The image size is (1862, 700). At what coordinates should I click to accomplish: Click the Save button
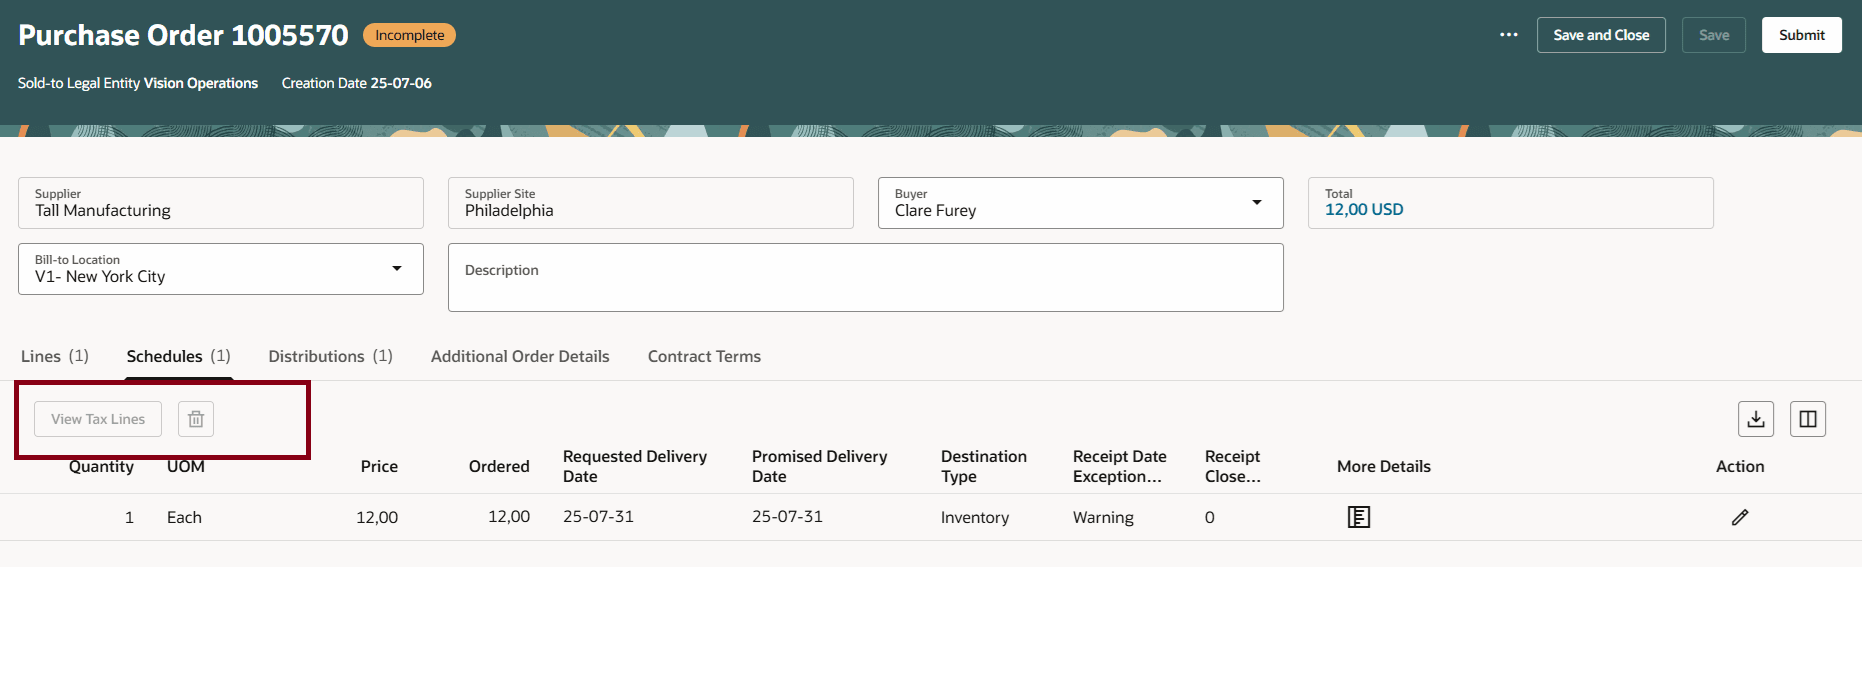pos(1714,35)
